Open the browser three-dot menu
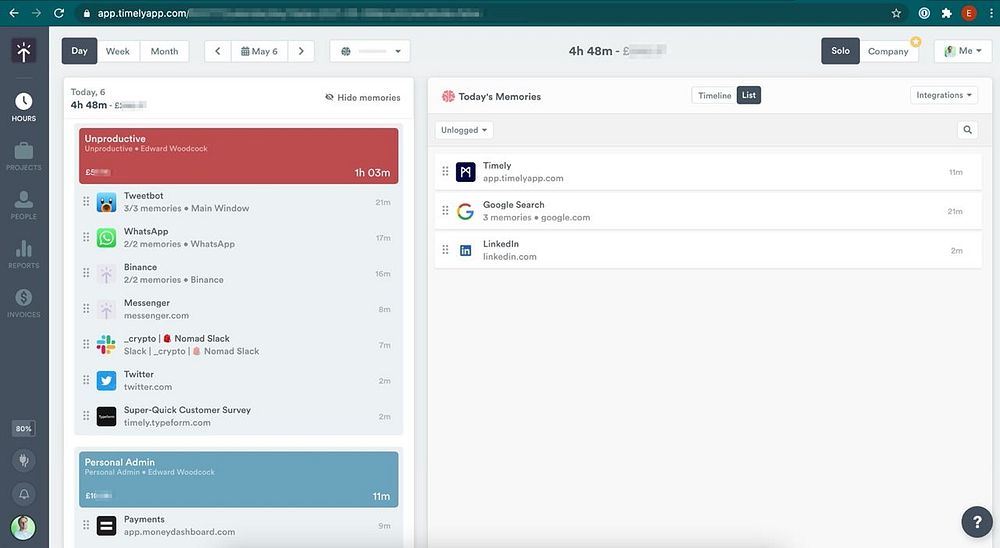This screenshot has width=1000, height=548. [991, 13]
